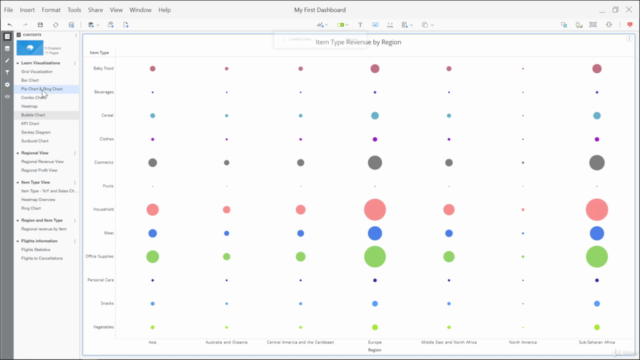Click the presentation mode icon
Screen dimensions: 640x360
(593, 25)
